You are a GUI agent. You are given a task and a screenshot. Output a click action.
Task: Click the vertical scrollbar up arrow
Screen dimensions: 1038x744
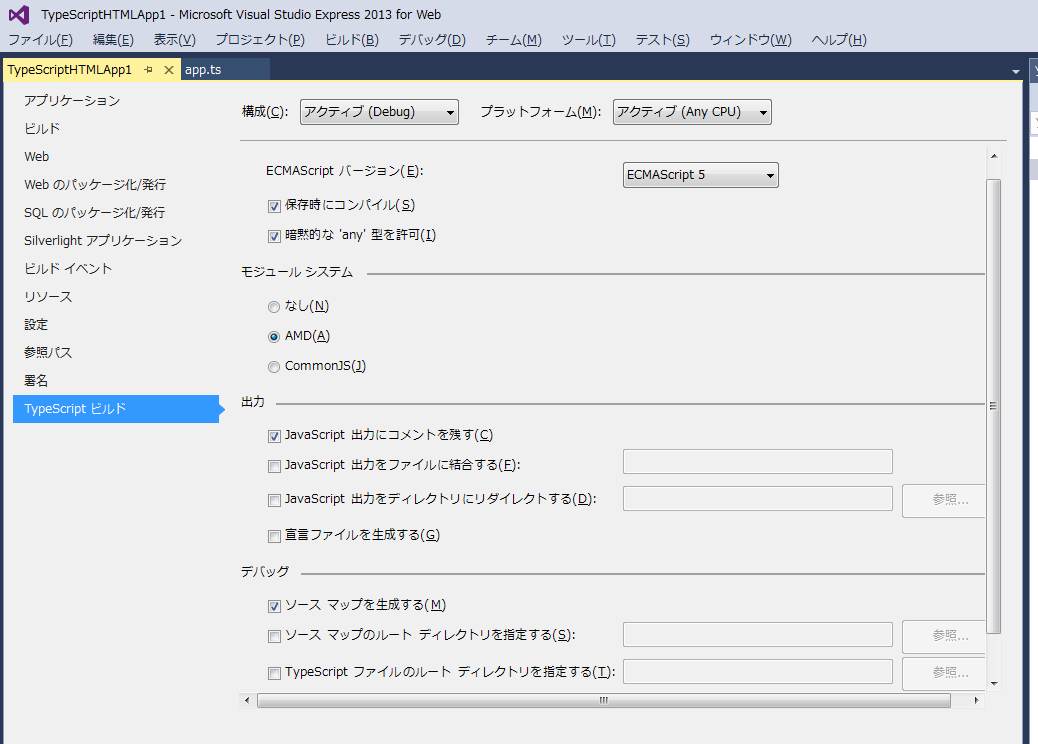pos(994,156)
